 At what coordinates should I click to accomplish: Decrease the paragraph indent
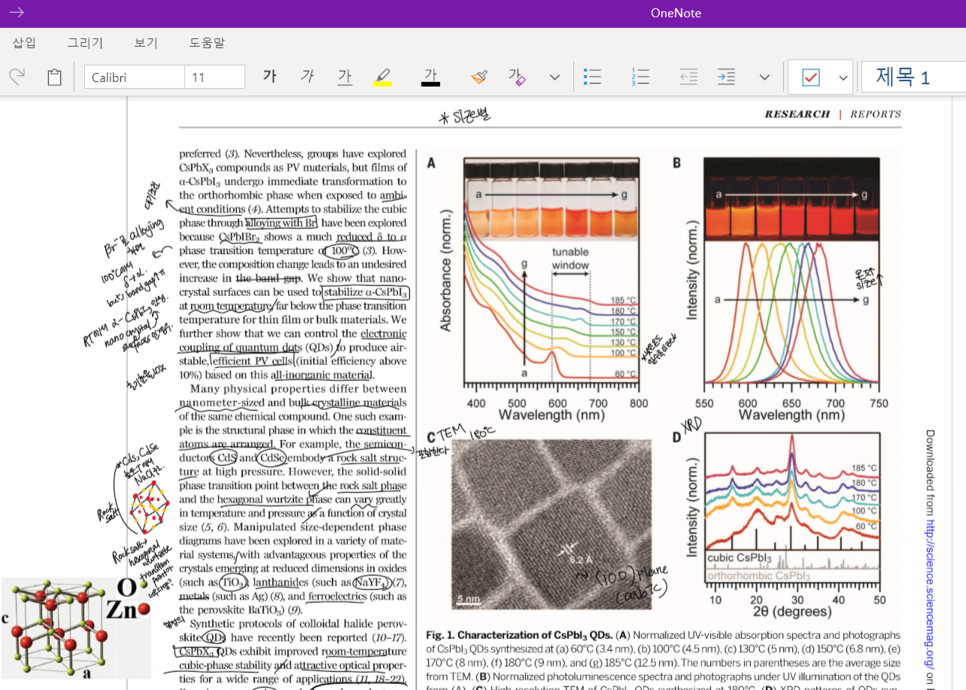[x=689, y=77]
